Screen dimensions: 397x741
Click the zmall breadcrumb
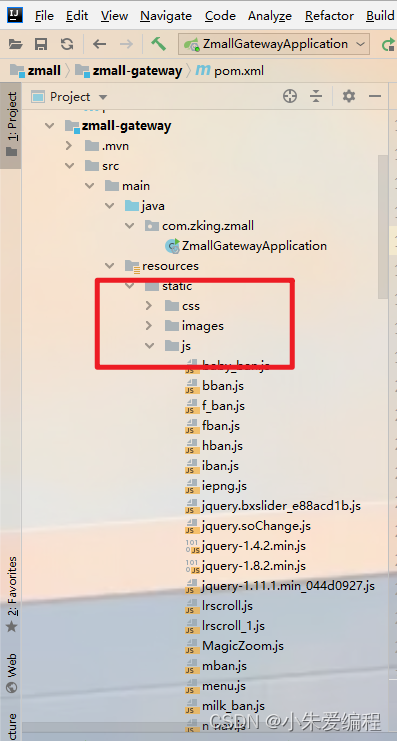[36, 71]
